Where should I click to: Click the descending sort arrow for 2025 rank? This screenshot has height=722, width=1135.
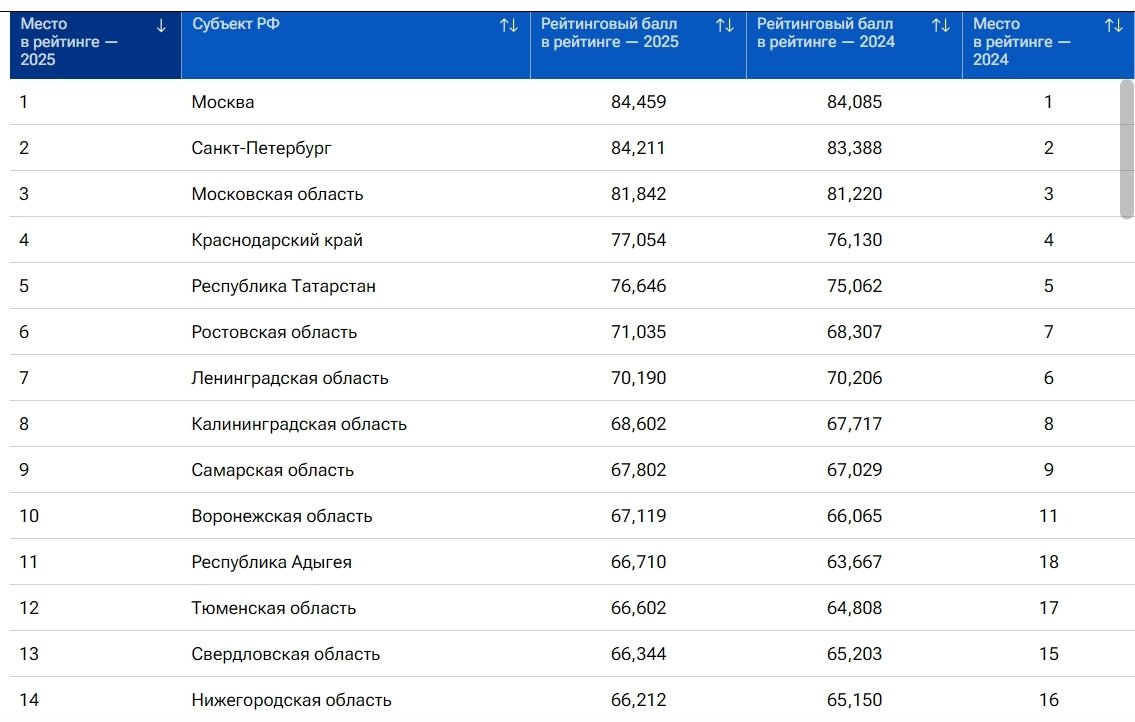pyautogui.click(x=161, y=26)
